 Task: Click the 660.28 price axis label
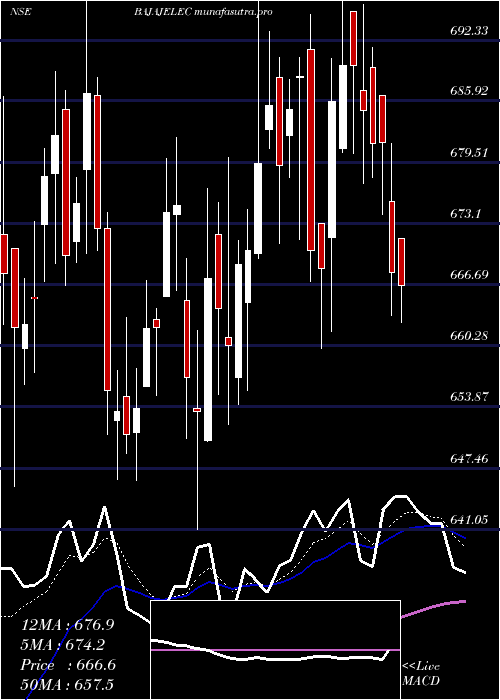coord(468,336)
